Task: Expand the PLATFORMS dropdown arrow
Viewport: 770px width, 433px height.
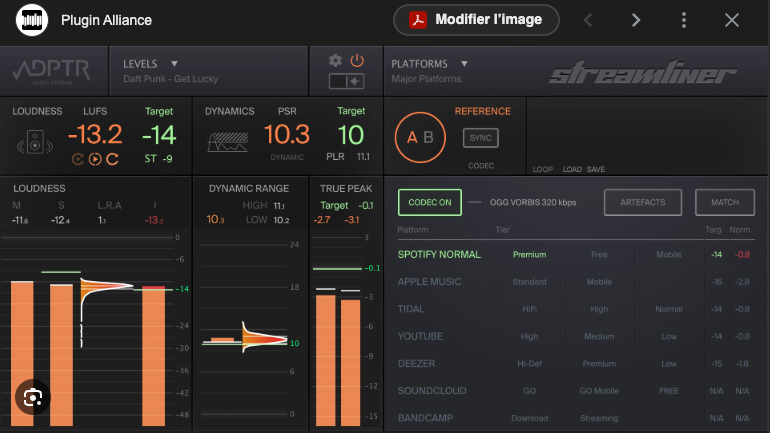Action: tap(464, 64)
